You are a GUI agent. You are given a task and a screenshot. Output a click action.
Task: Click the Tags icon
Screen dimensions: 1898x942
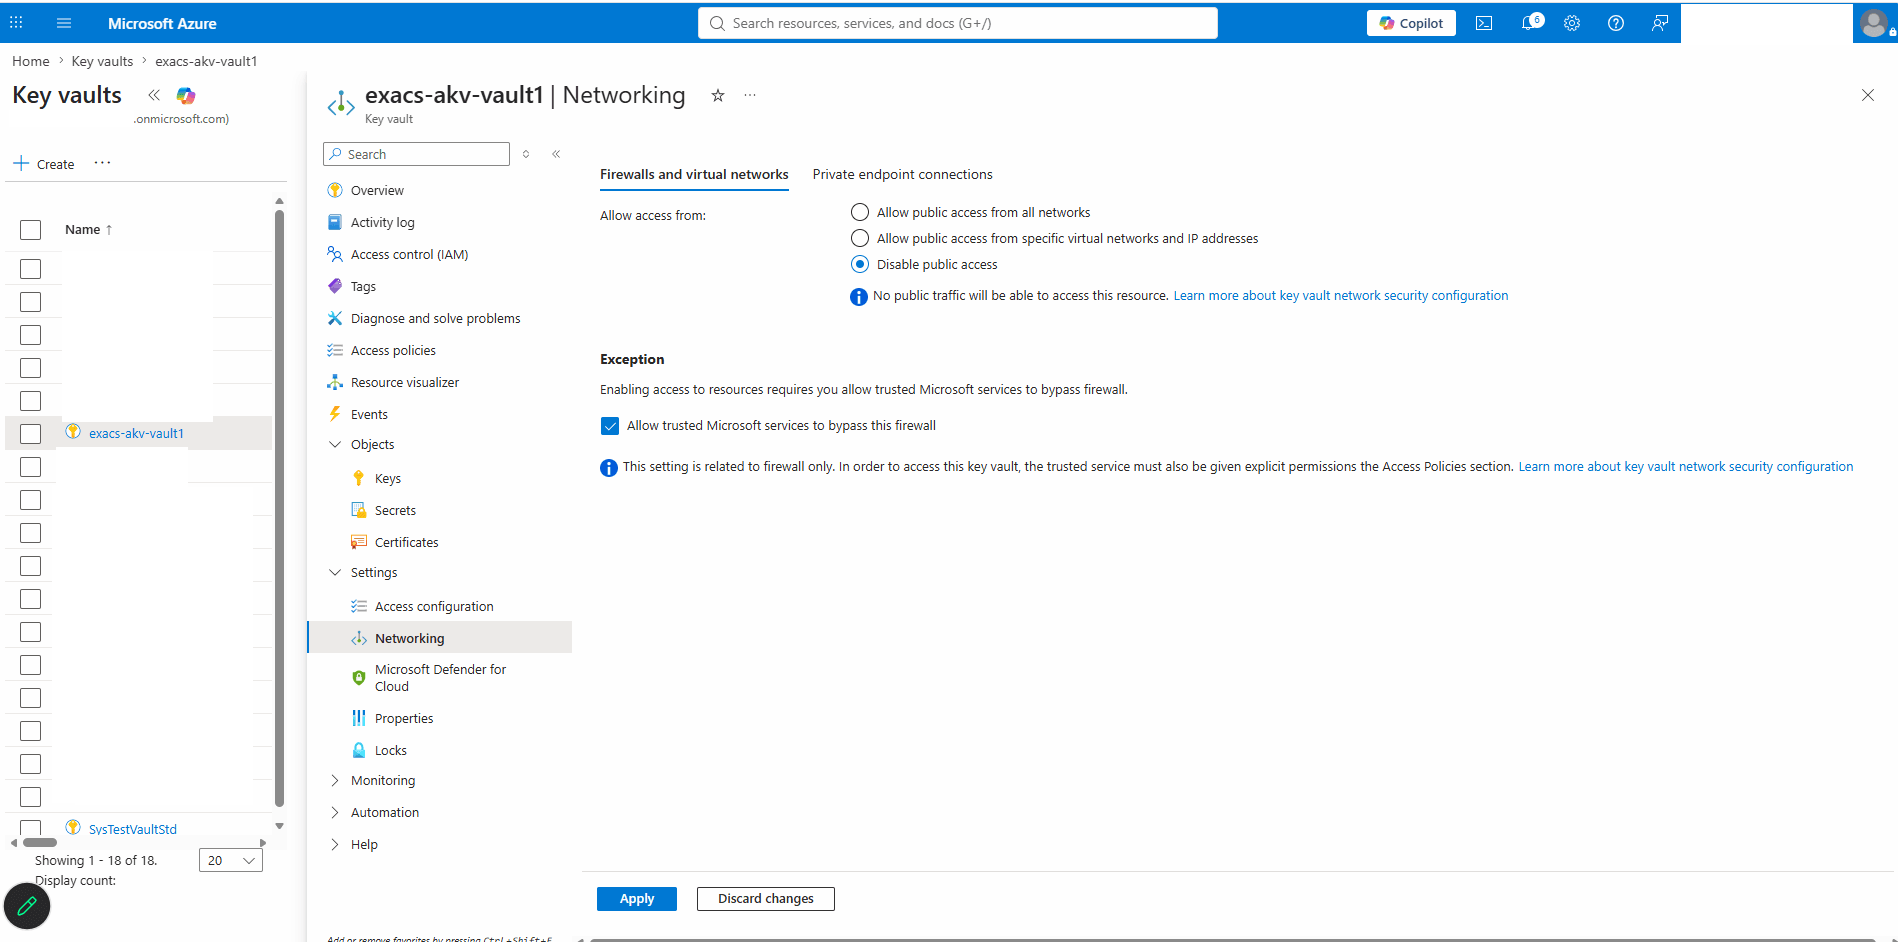[335, 286]
